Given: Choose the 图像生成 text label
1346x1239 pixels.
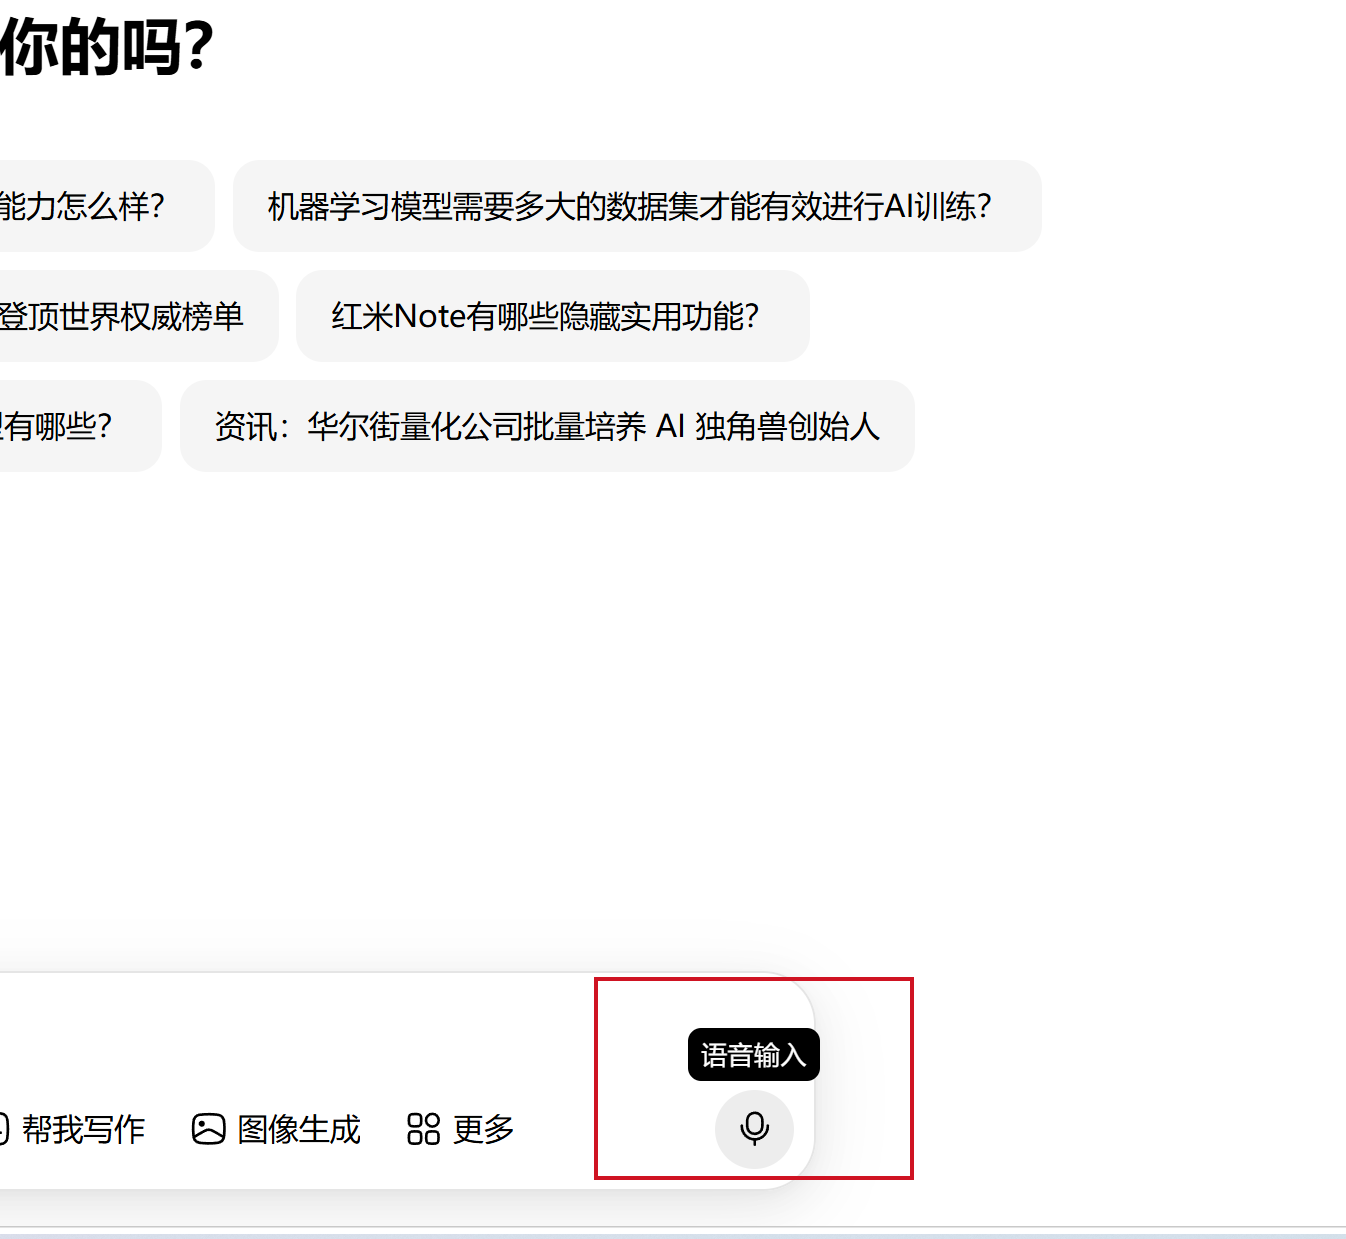Looking at the screenshot, I should point(299,1129).
